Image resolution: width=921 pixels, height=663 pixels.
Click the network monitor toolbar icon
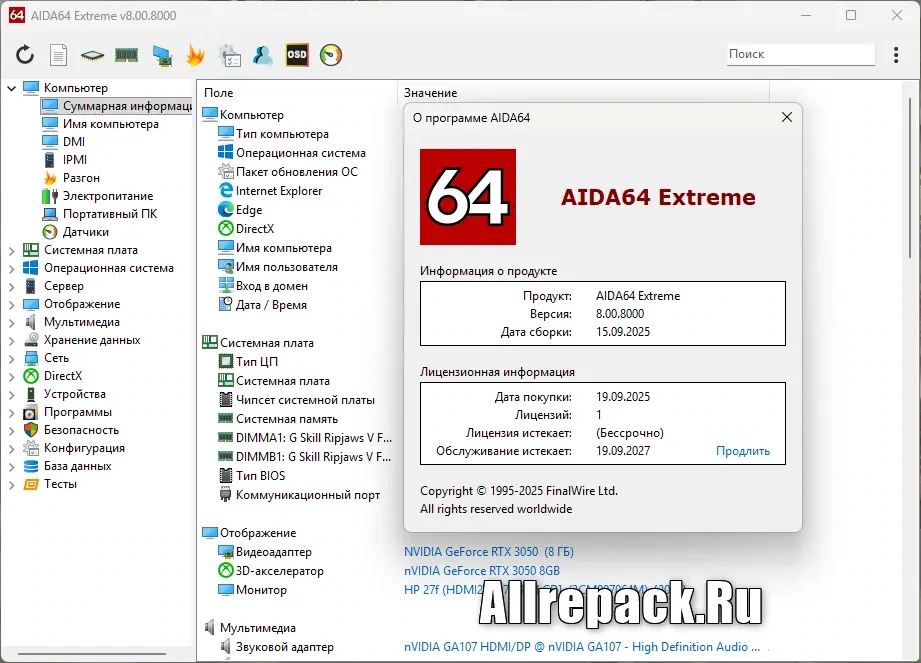(x=162, y=55)
